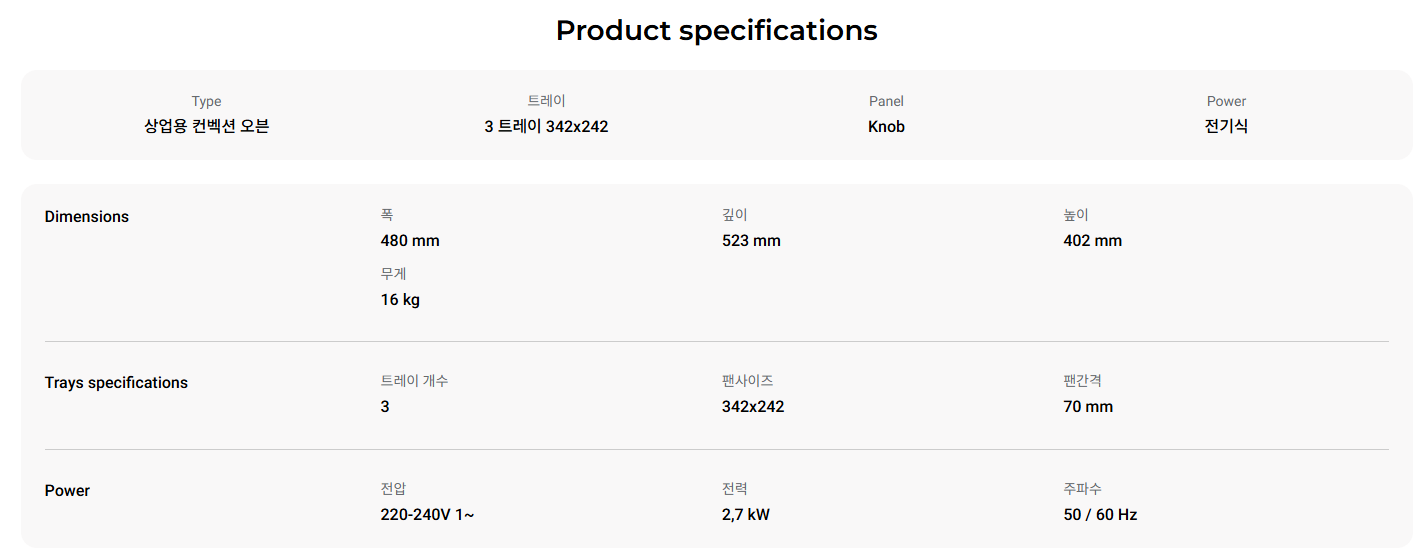Select the 2,7 kW power value

click(746, 515)
